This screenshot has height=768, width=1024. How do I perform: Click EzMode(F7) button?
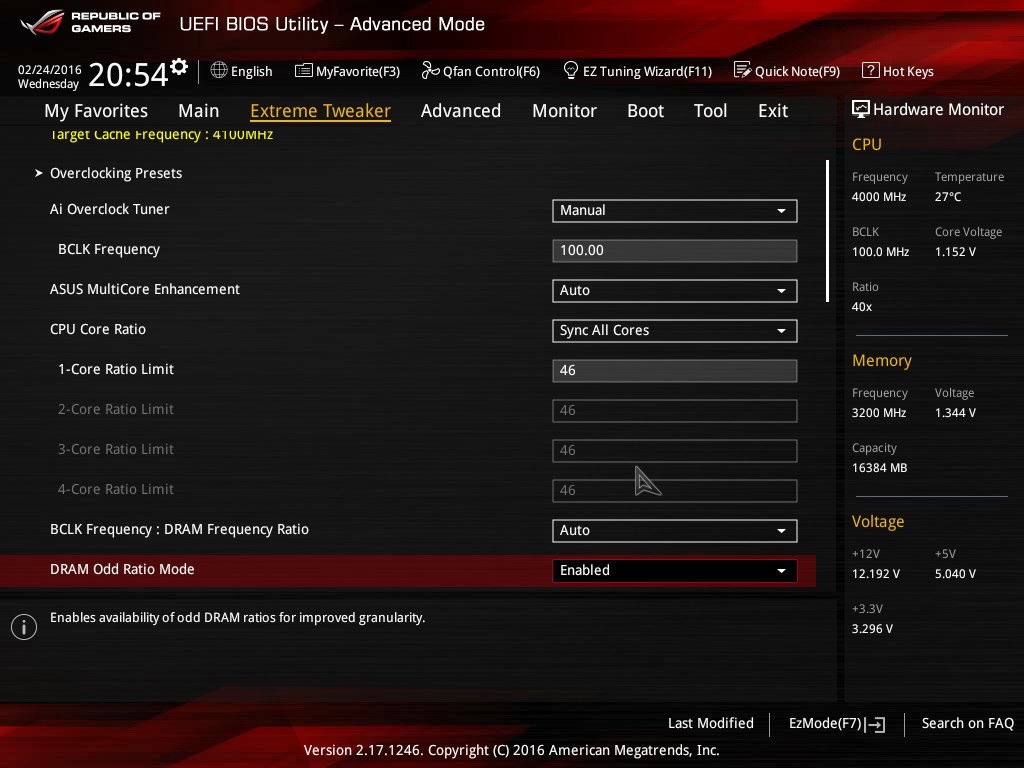(837, 724)
